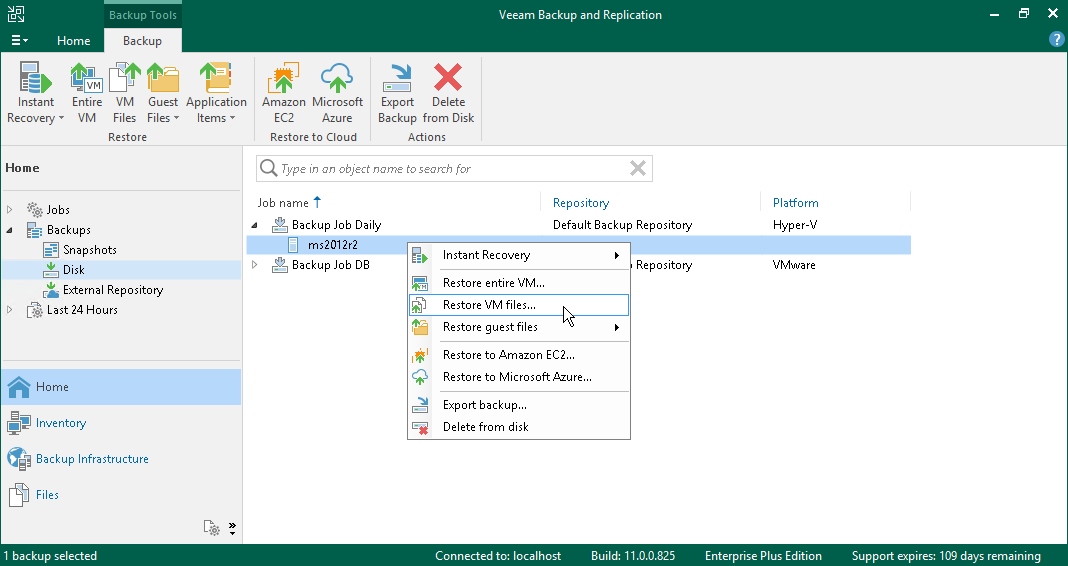Choose Restore entire VM from context menu

(518, 283)
